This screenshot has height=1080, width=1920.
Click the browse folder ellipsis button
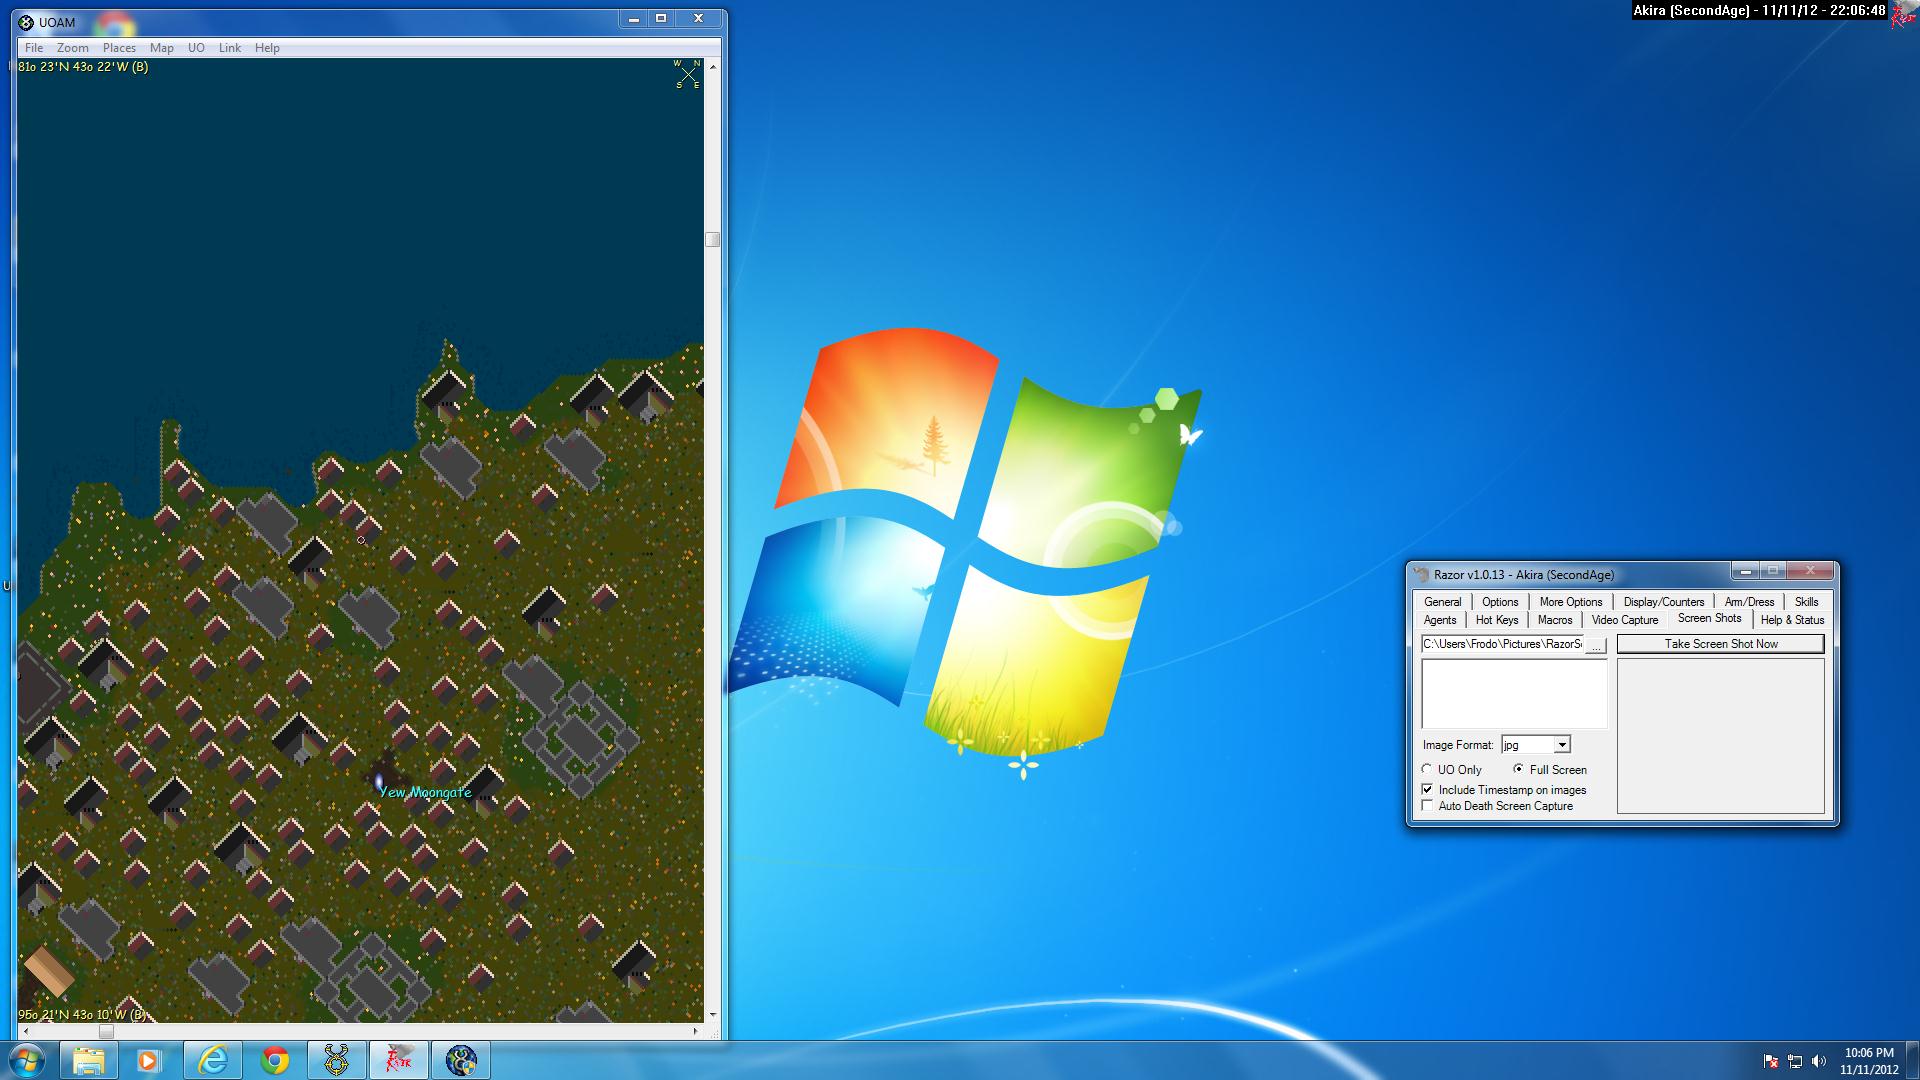coord(1596,645)
